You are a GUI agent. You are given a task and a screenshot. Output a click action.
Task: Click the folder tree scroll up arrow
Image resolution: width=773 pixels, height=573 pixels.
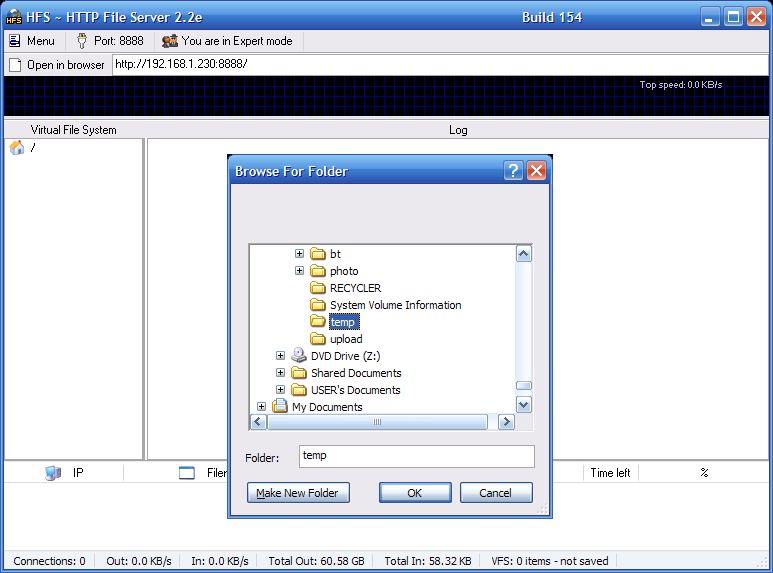coord(523,254)
